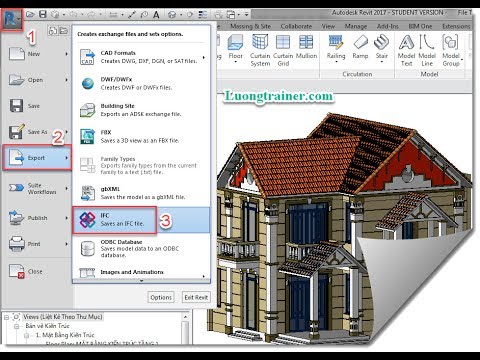This screenshot has width=480, height=360.
Task: Click Print in the application menu
Action: [37, 244]
